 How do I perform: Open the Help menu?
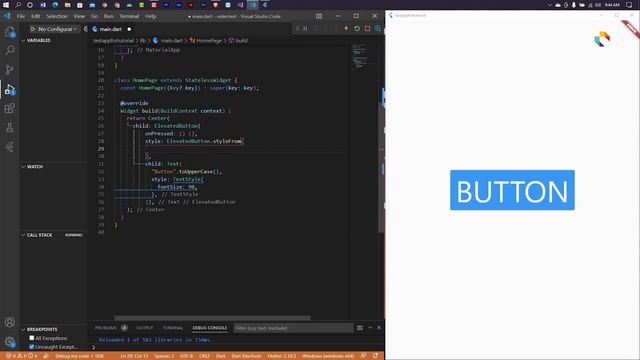(x=151, y=16)
